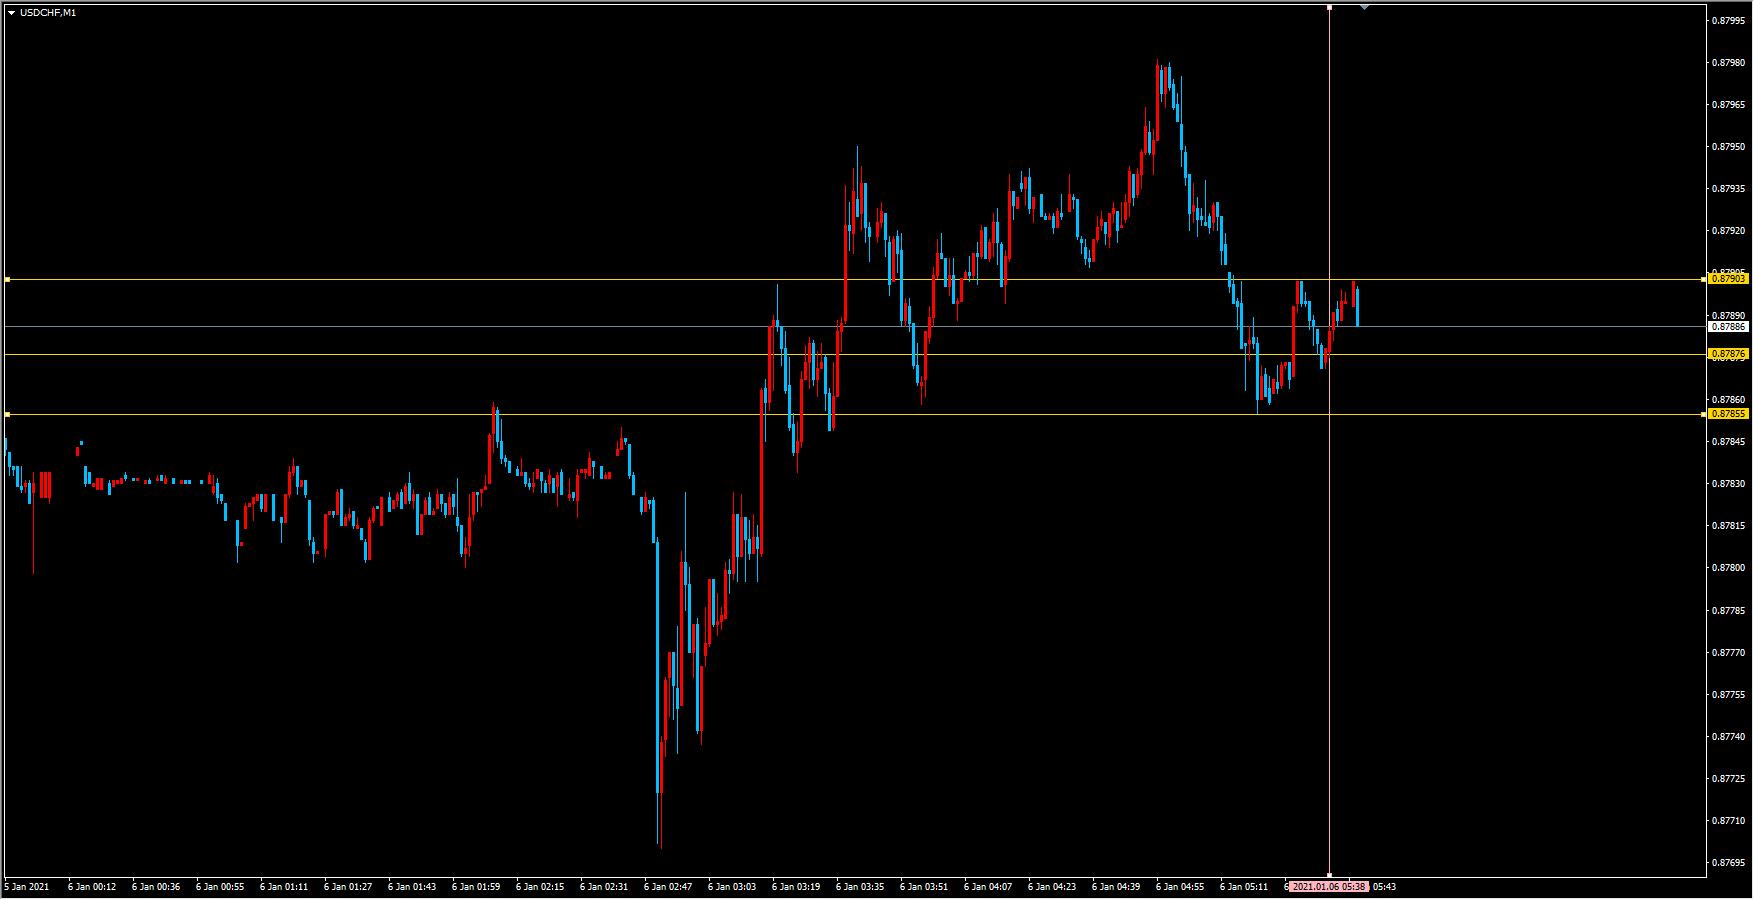Select the bottom handle of the vertical line
Viewport: 1754px width, 900px height.
tap(1329, 875)
